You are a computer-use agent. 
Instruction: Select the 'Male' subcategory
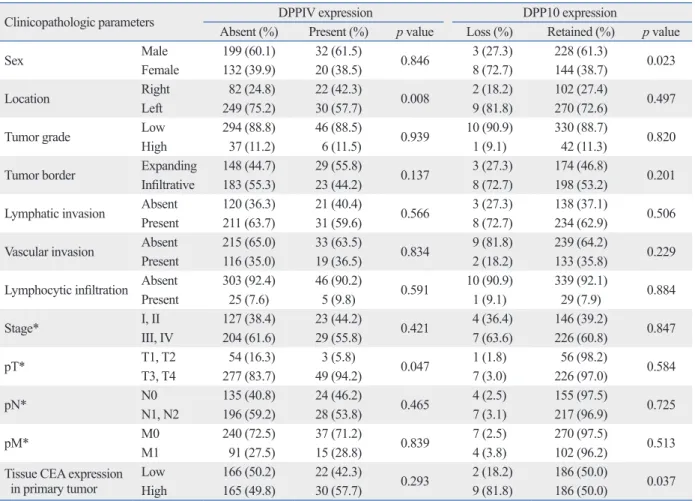point(154,51)
